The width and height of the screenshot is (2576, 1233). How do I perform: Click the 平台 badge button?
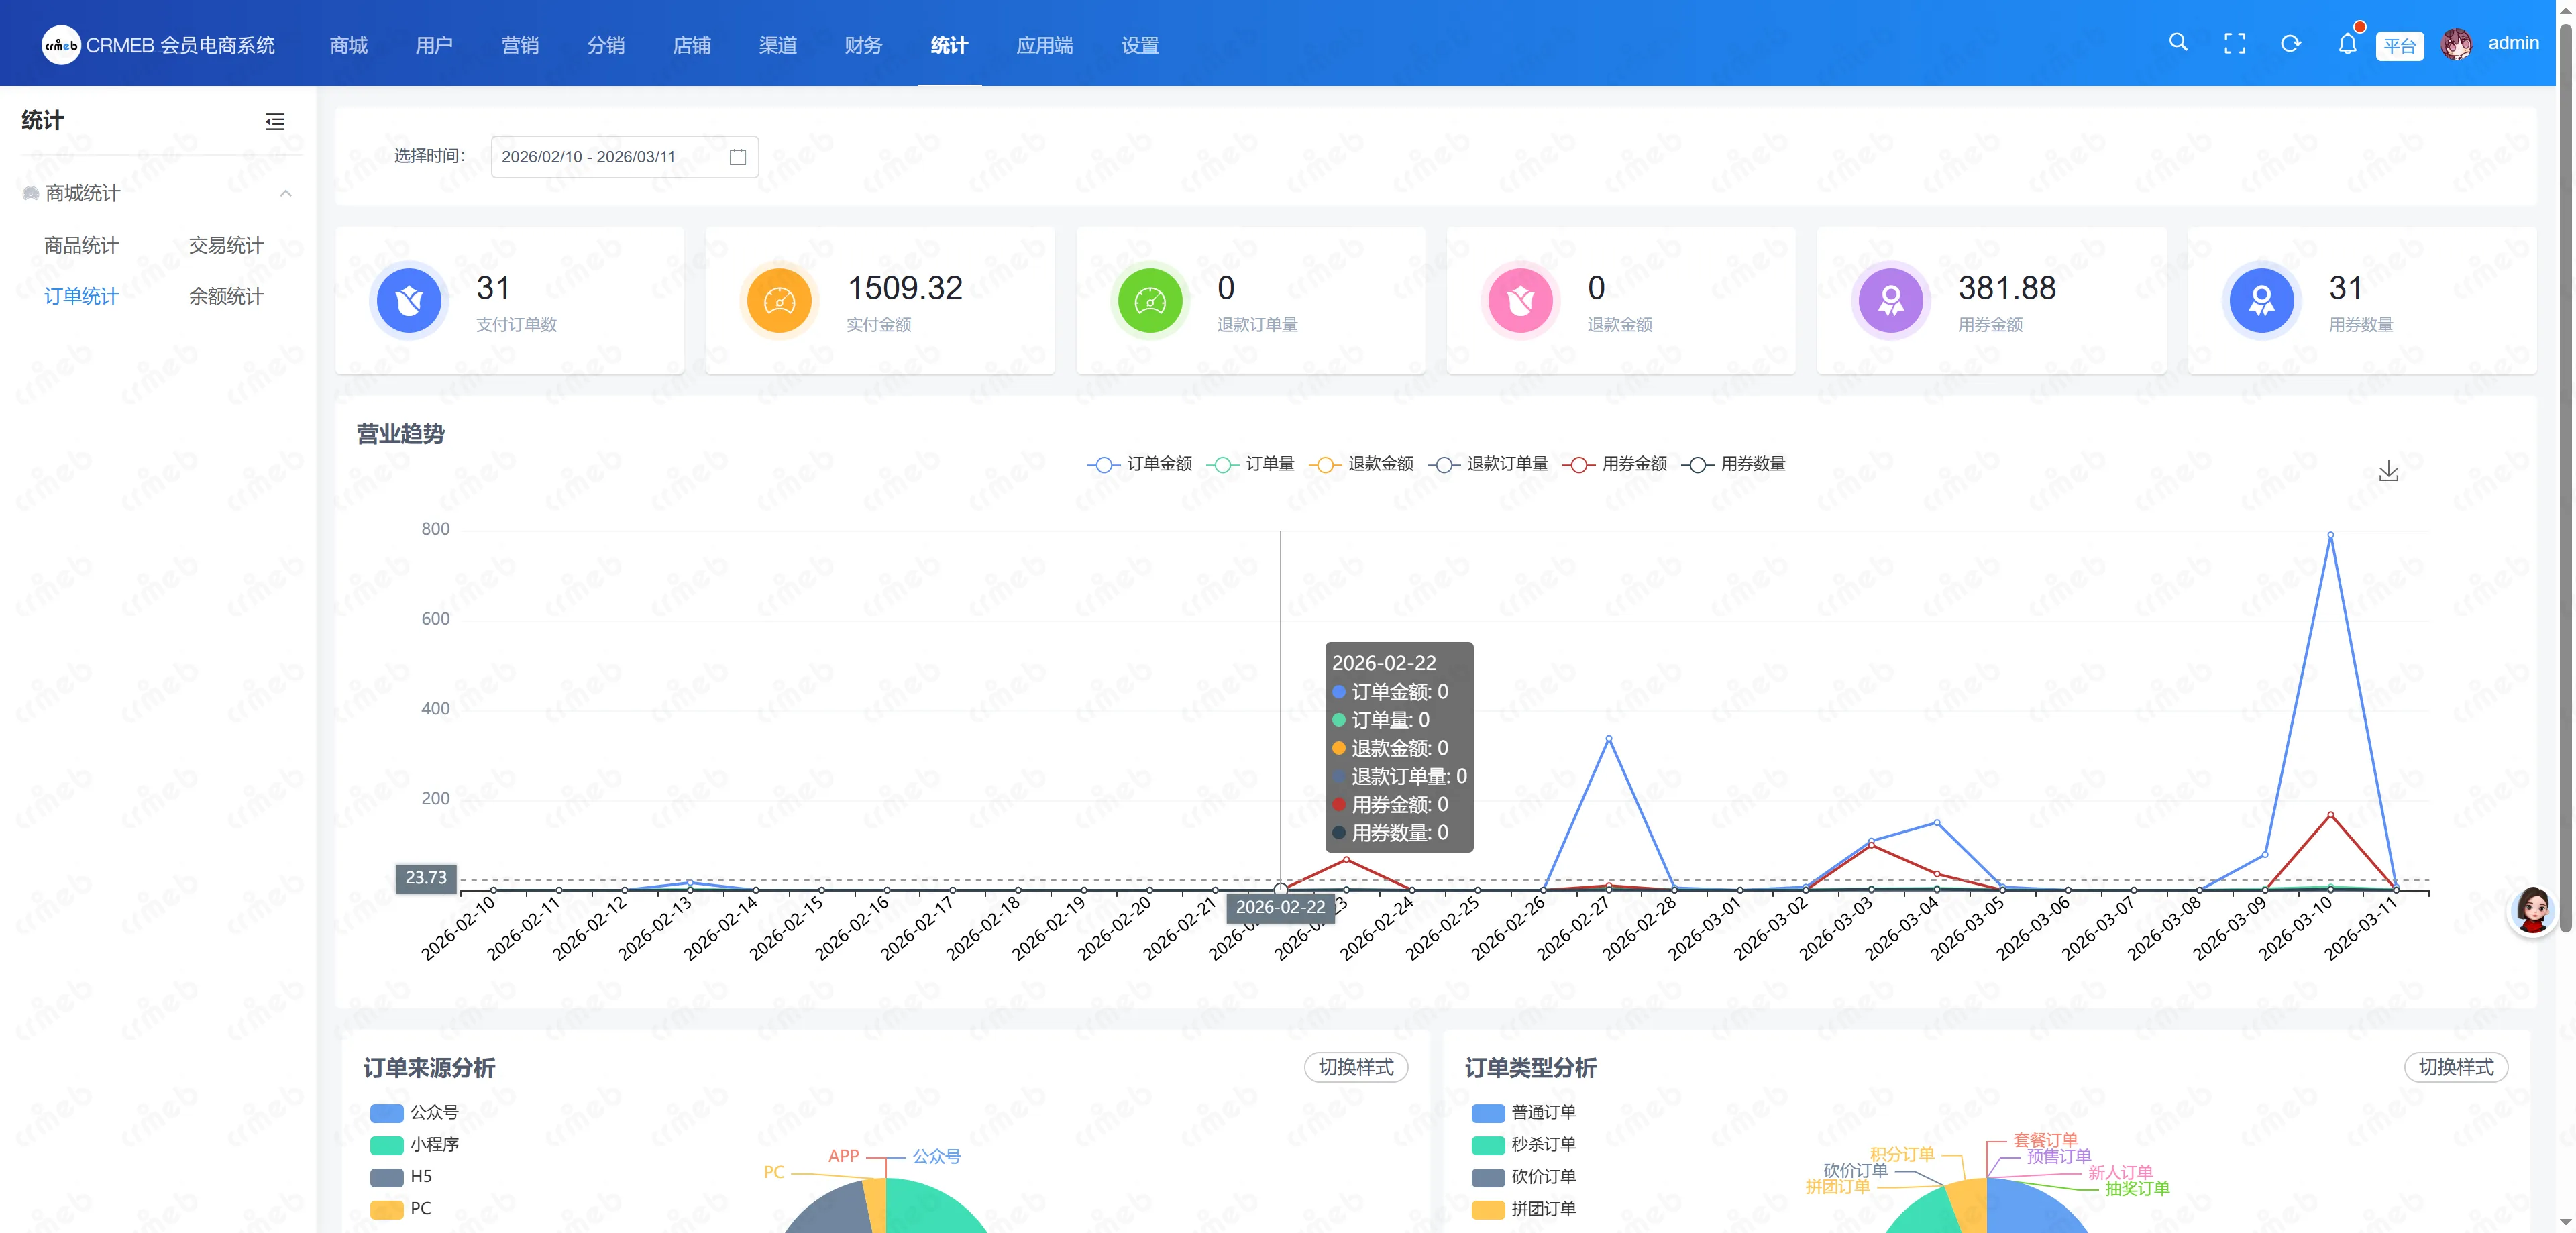pyautogui.click(x=2399, y=46)
